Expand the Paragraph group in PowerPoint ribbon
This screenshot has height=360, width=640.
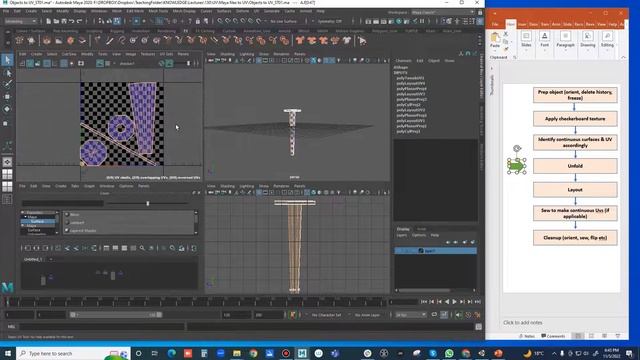tap(565, 40)
